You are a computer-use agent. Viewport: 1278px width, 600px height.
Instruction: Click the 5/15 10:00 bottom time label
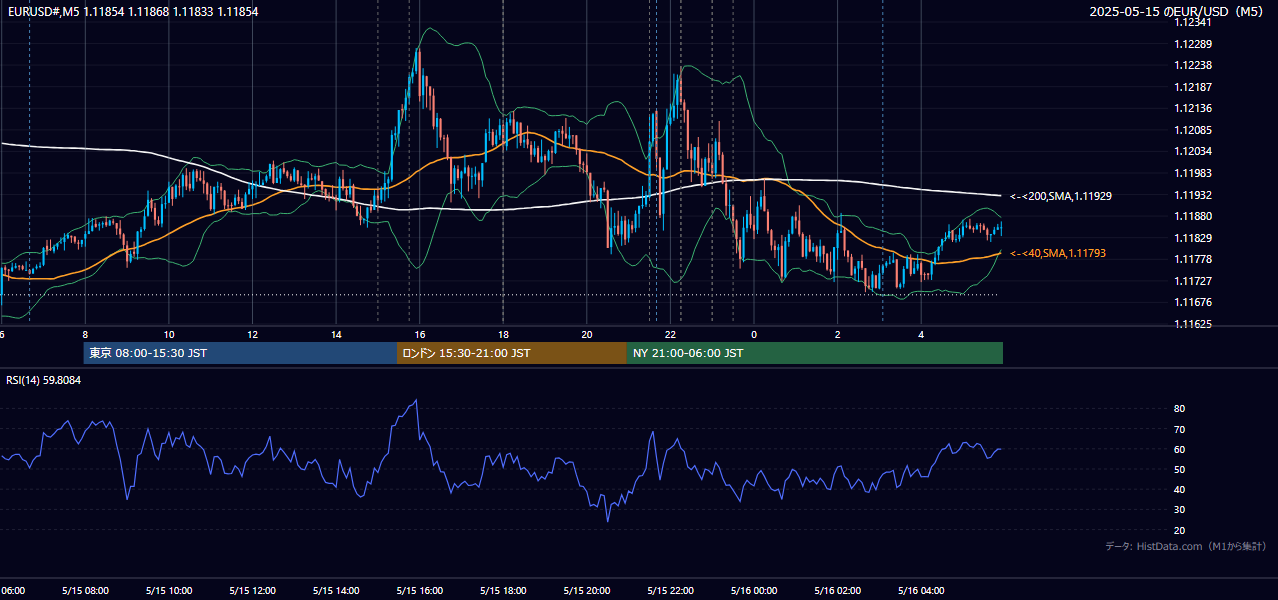(x=169, y=591)
